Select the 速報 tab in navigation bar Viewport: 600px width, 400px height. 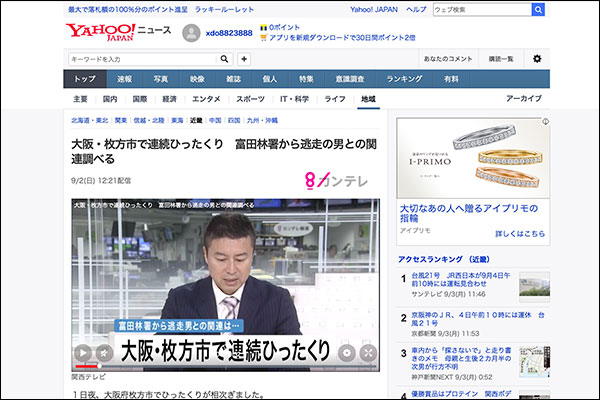[124, 79]
